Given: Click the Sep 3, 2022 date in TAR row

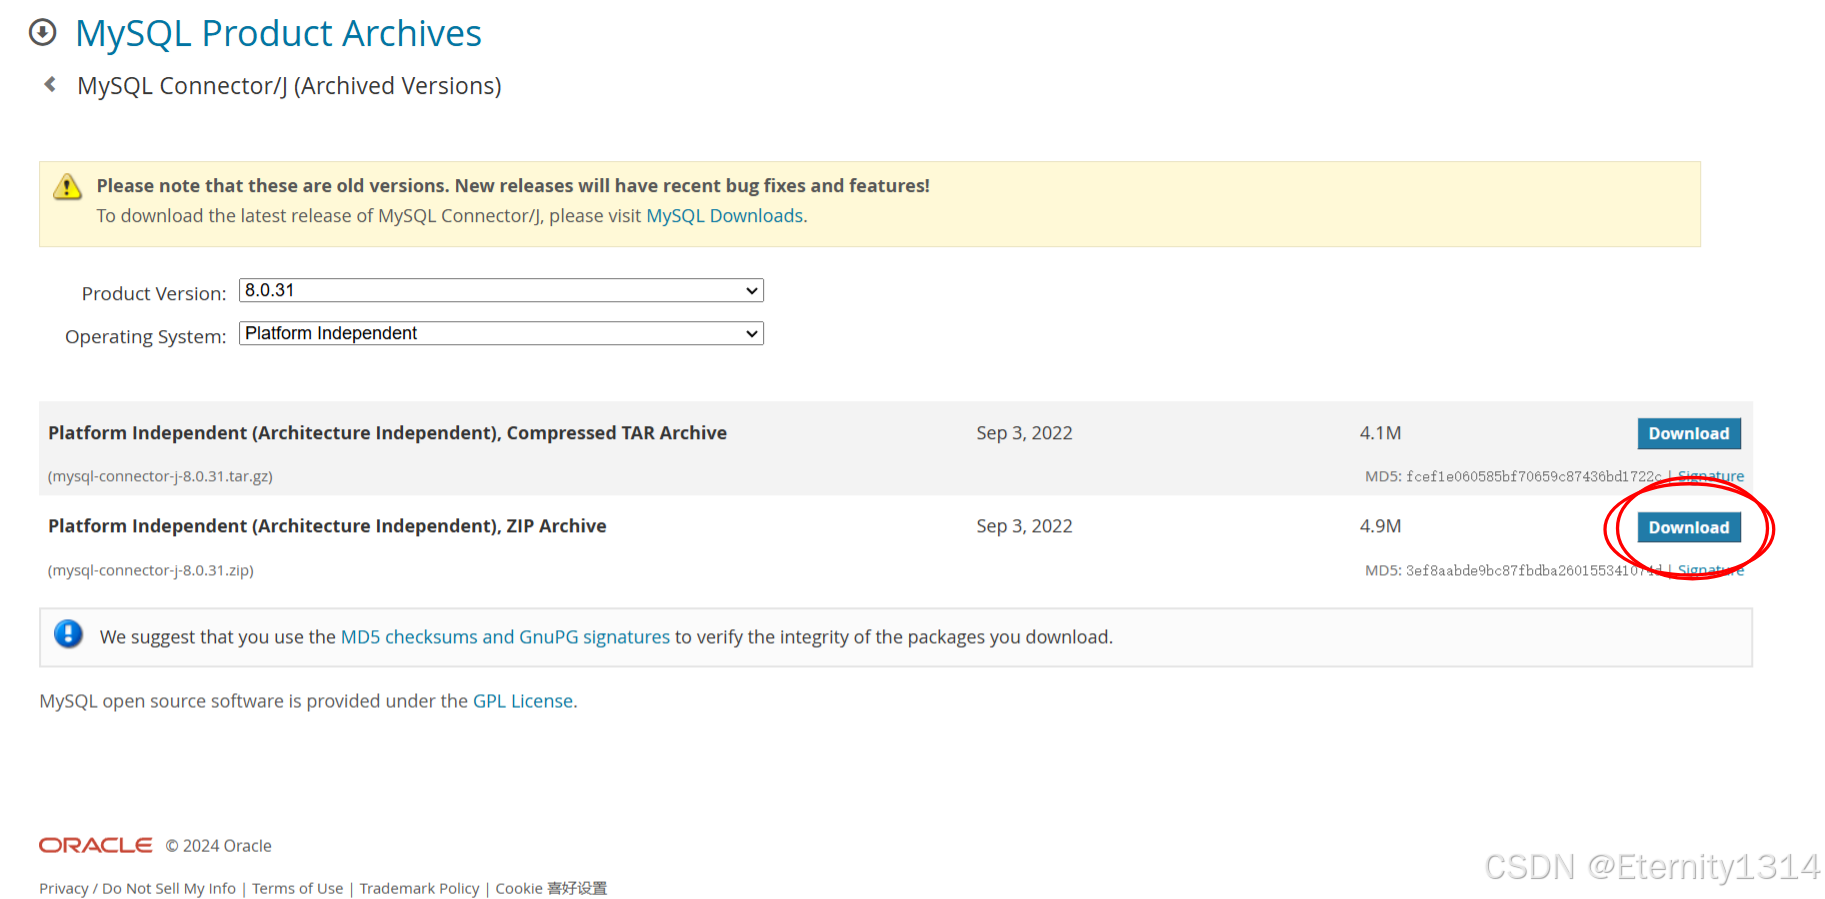Looking at the screenshot, I should tap(1024, 433).
